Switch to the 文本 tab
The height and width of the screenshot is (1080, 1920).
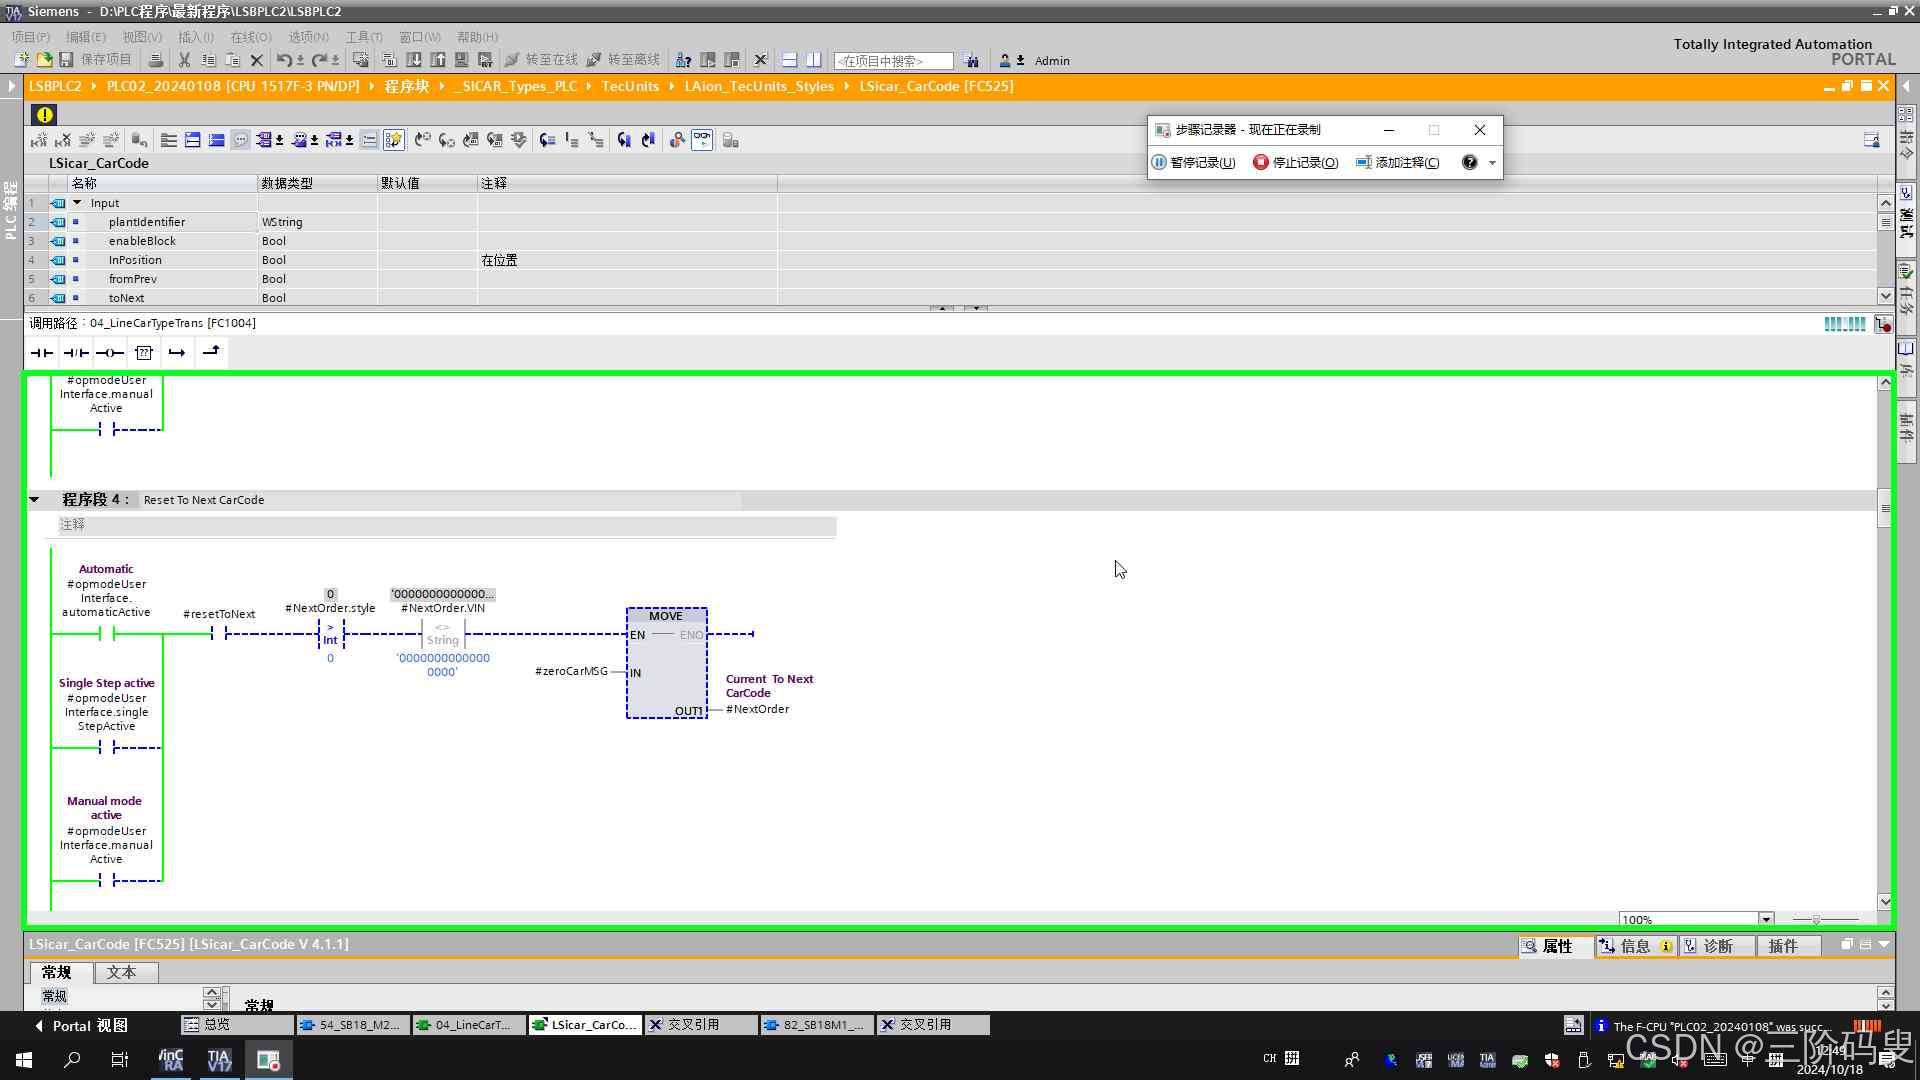pos(121,972)
